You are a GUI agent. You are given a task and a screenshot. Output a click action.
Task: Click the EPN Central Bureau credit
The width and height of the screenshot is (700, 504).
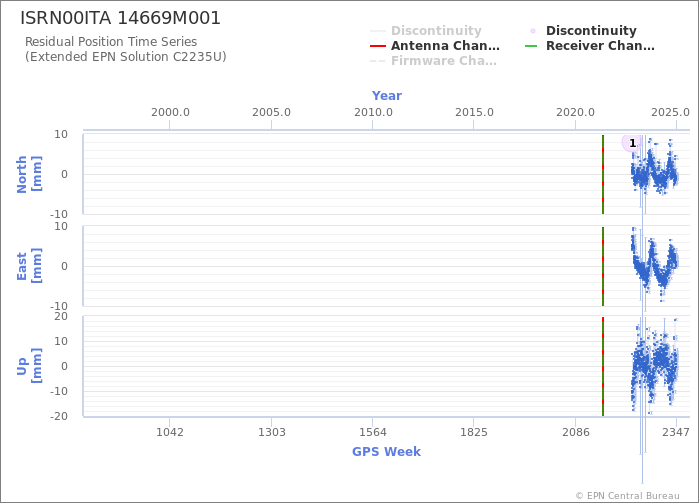(x=628, y=496)
